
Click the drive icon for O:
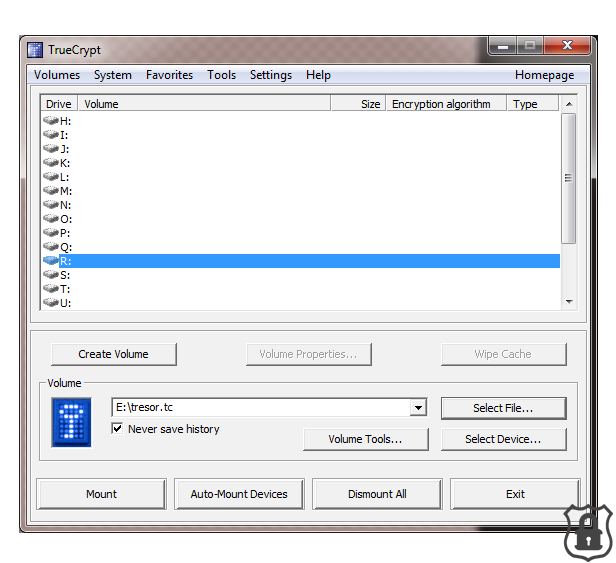(51, 218)
